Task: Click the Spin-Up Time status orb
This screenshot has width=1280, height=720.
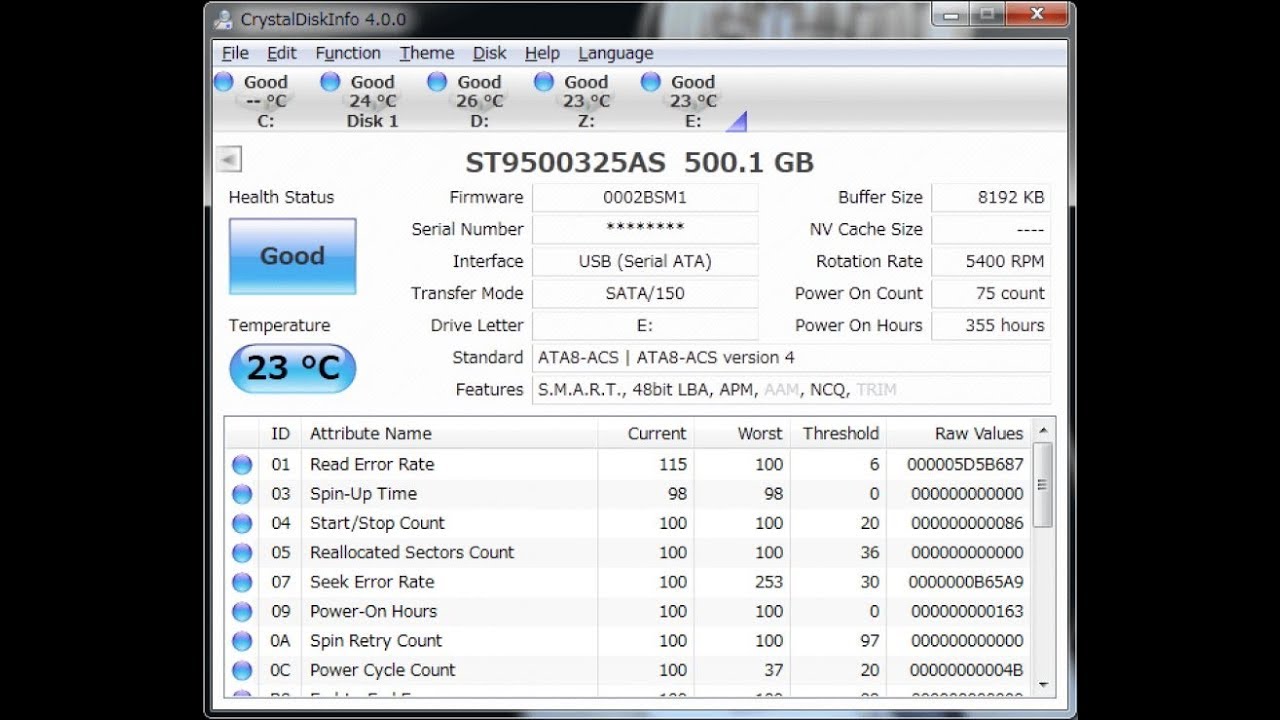Action: pos(242,493)
